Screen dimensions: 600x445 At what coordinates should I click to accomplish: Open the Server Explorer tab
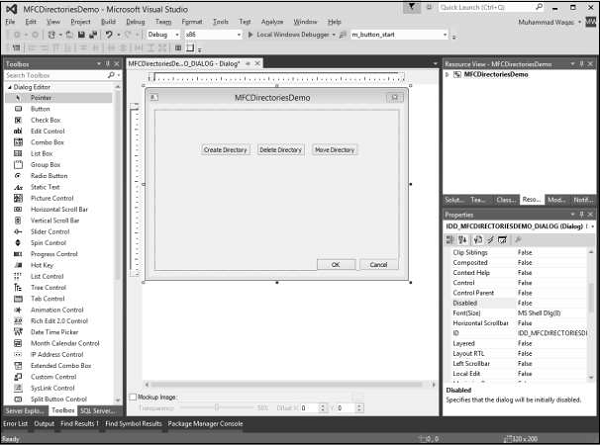point(24,410)
